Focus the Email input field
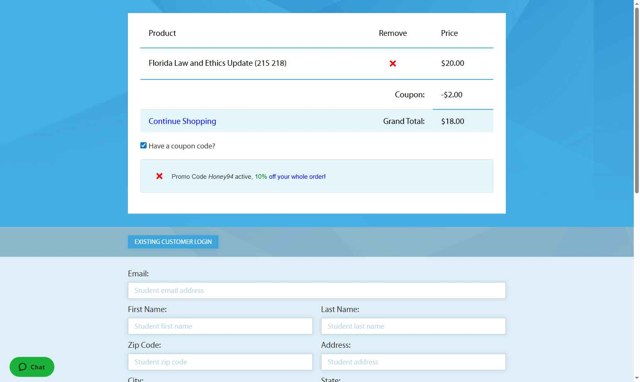The height and width of the screenshot is (382, 640). point(317,291)
